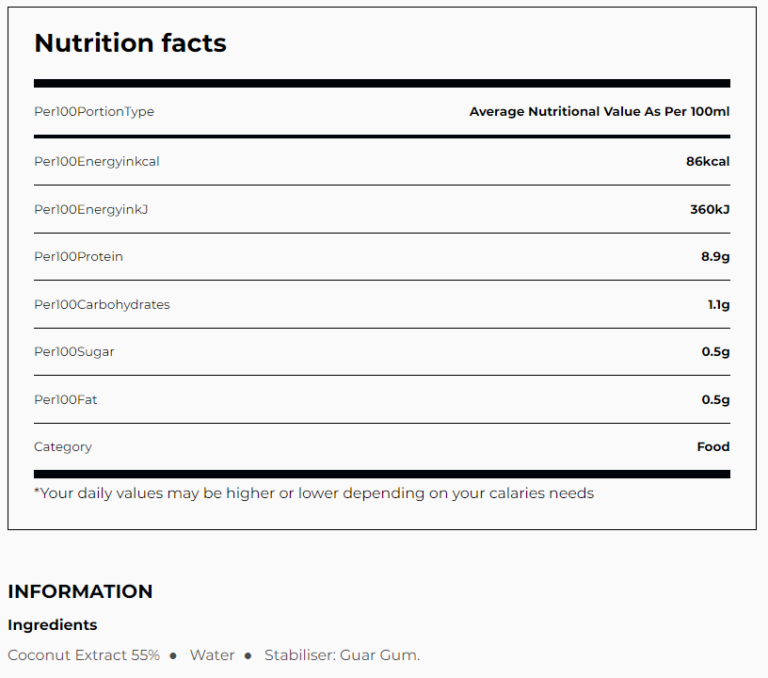Click the 0.5g value in the fat row
The width and height of the screenshot is (768, 678).
pyautogui.click(x=715, y=400)
